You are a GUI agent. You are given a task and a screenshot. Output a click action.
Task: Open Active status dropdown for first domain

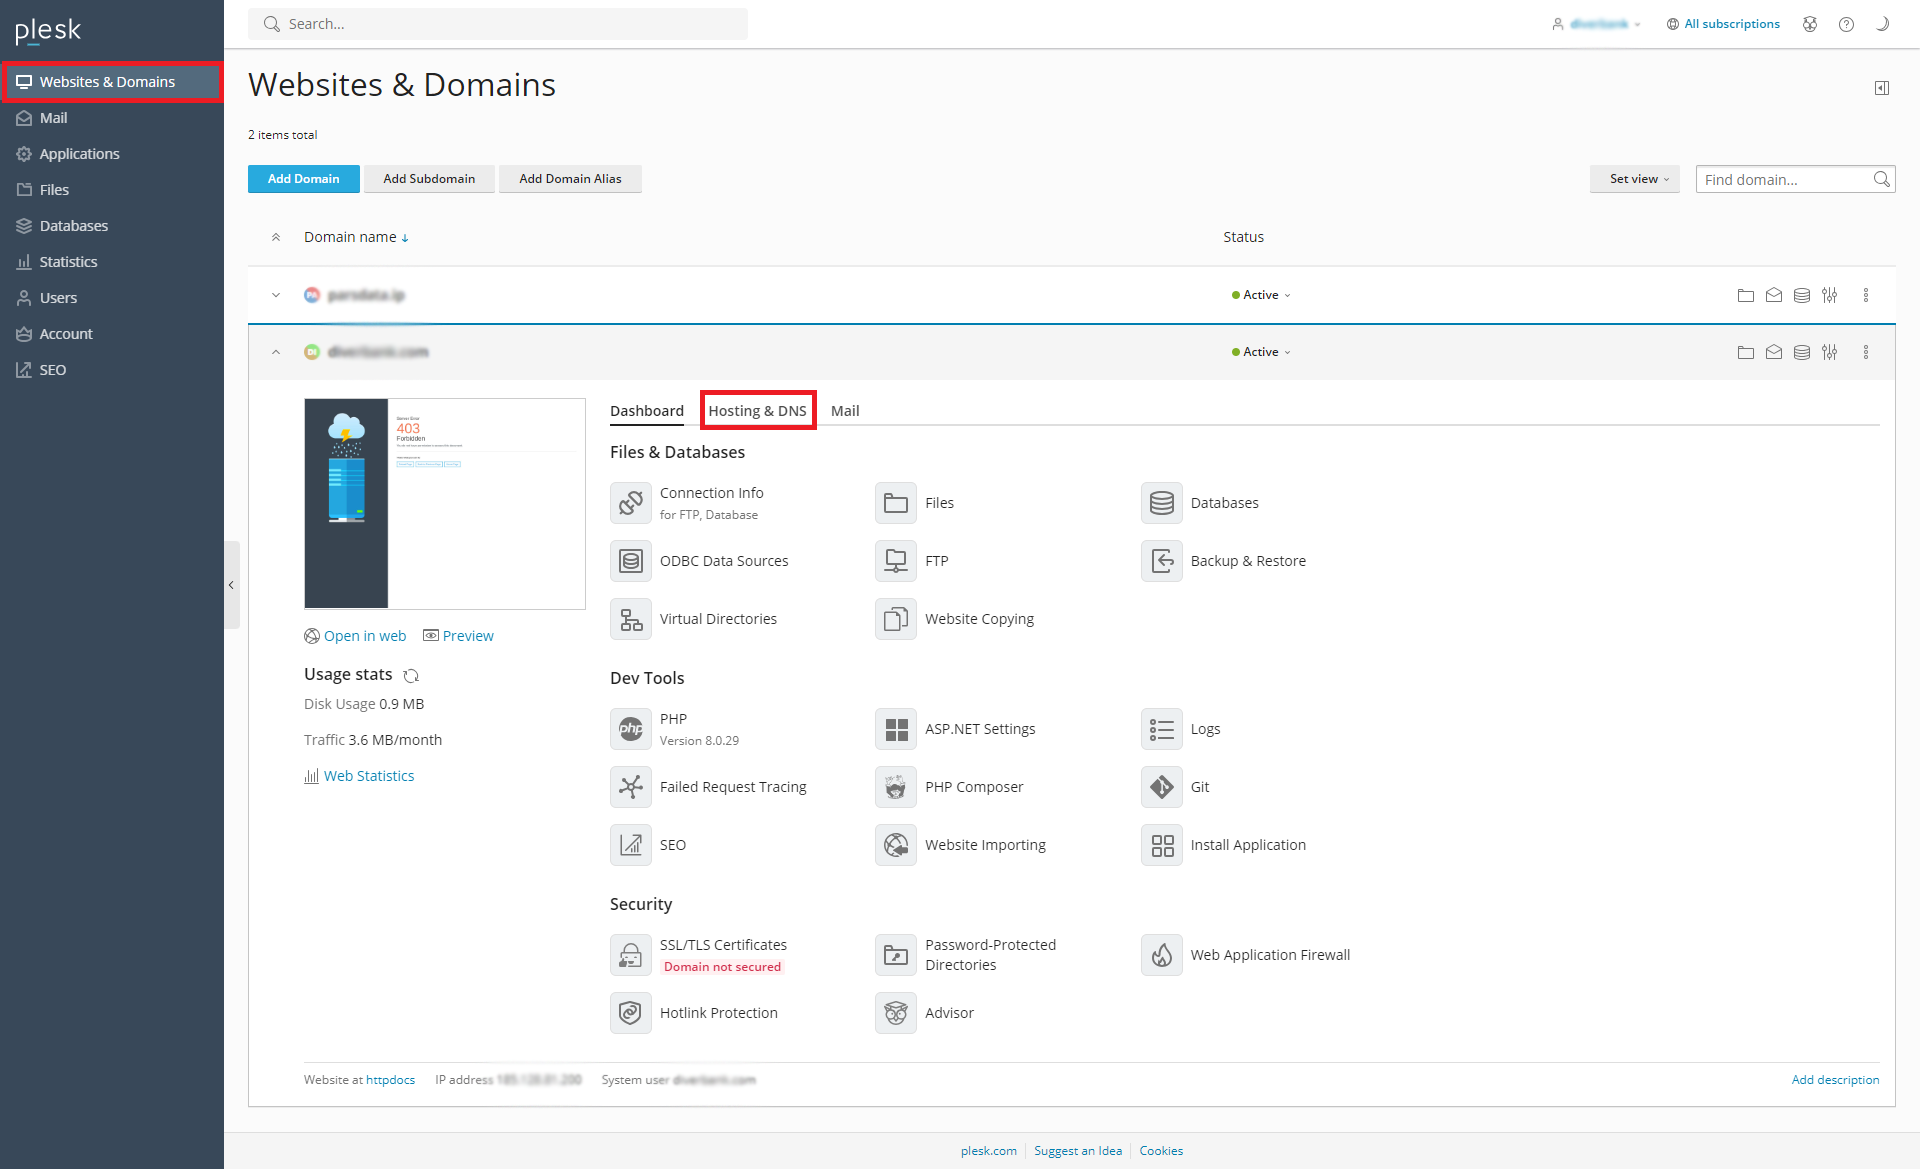coord(1261,295)
